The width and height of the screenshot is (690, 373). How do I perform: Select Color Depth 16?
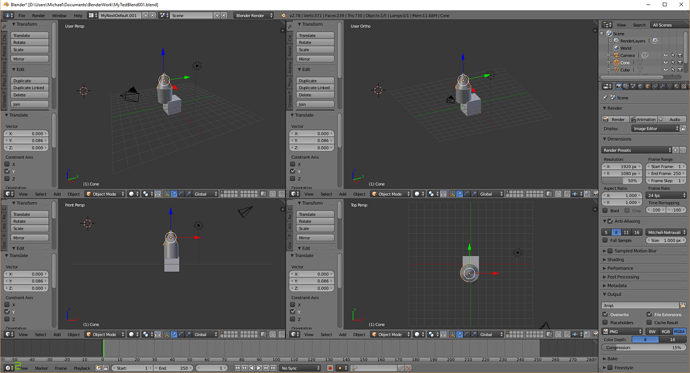[x=672, y=340]
